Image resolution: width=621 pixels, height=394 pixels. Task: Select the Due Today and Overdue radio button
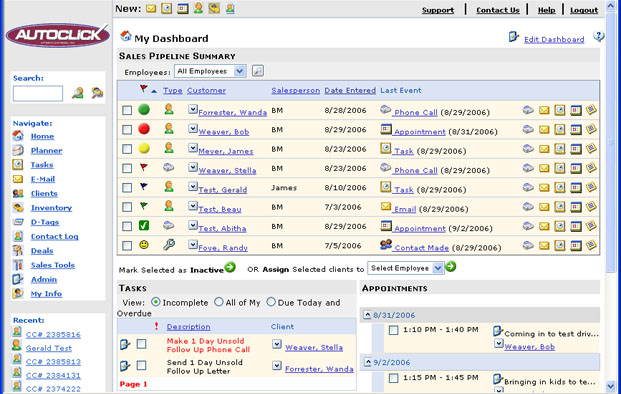(x=271, y=302)
